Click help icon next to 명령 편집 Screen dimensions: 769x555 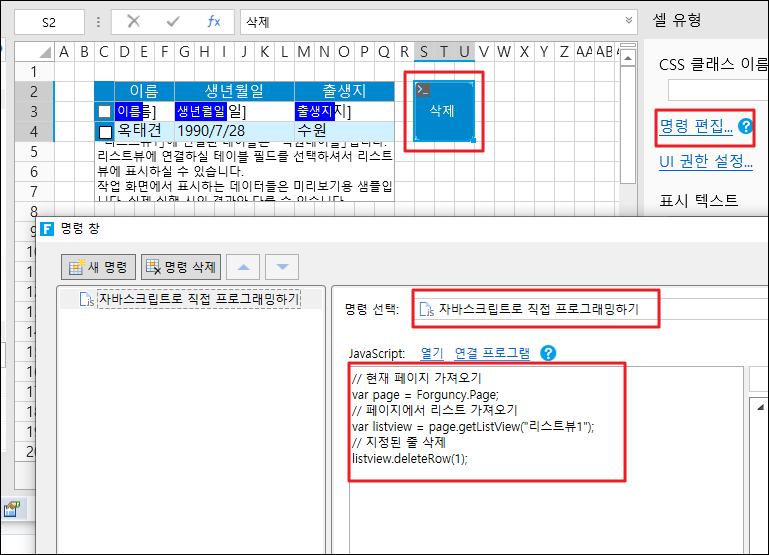point(743,127)
